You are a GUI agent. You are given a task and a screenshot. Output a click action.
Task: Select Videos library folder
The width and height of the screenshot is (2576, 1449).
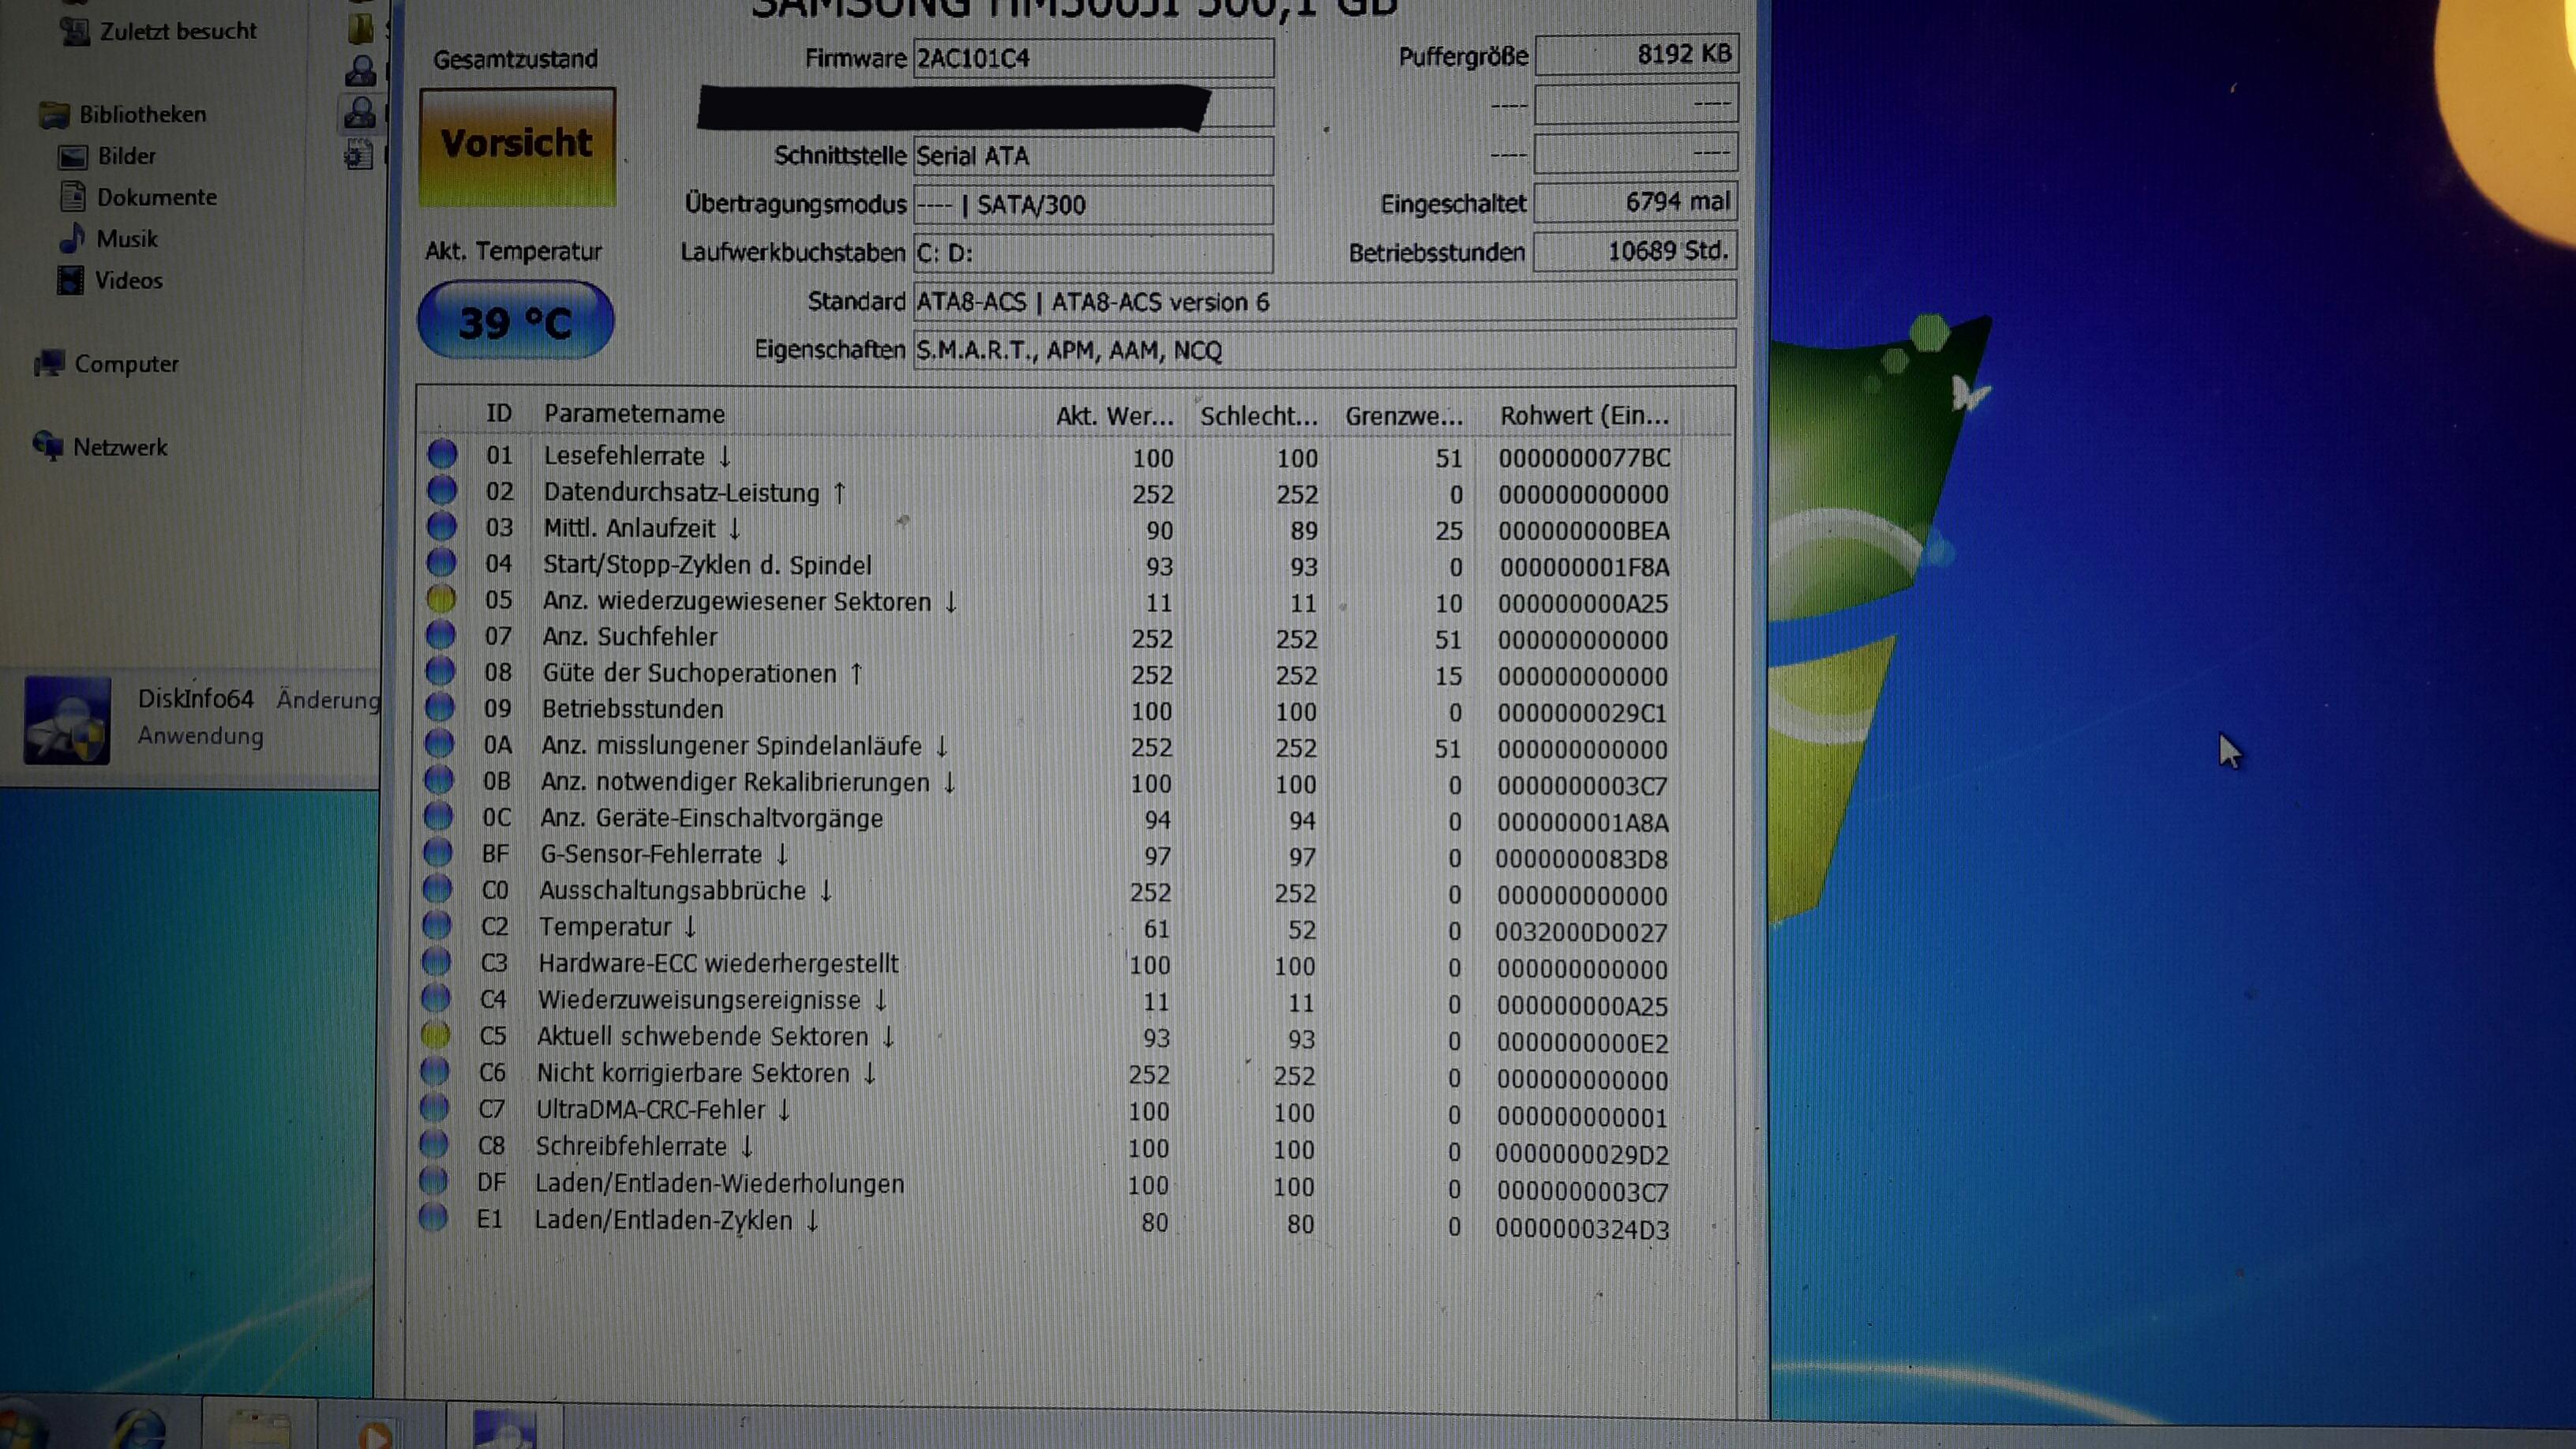click(128, 280)
